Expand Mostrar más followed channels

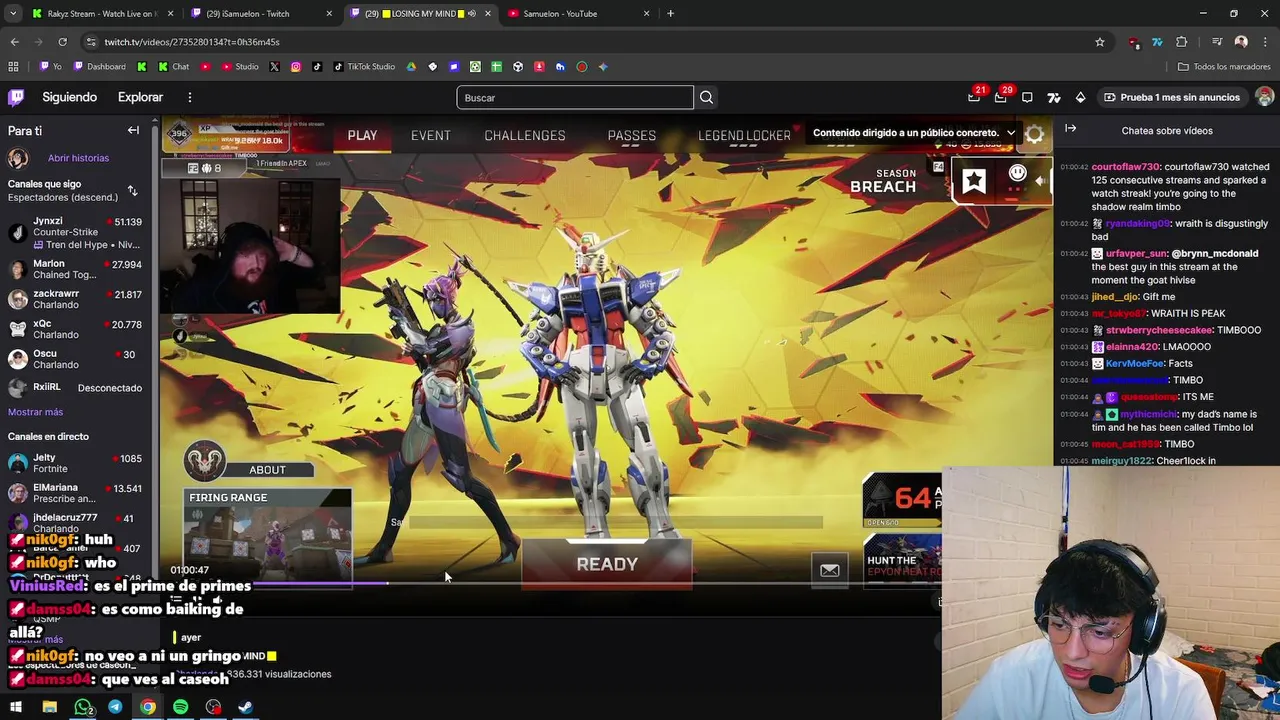[x=35, y=412]
